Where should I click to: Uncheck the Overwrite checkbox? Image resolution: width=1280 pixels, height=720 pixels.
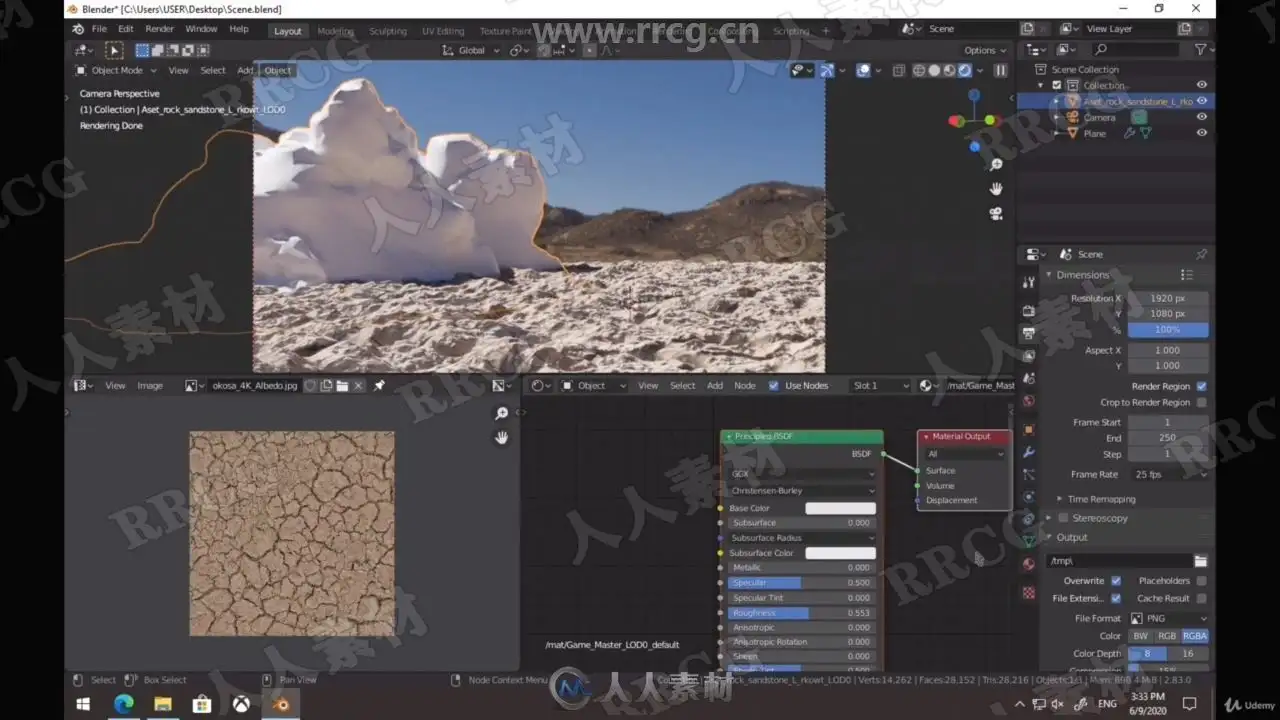[1116, 580]
